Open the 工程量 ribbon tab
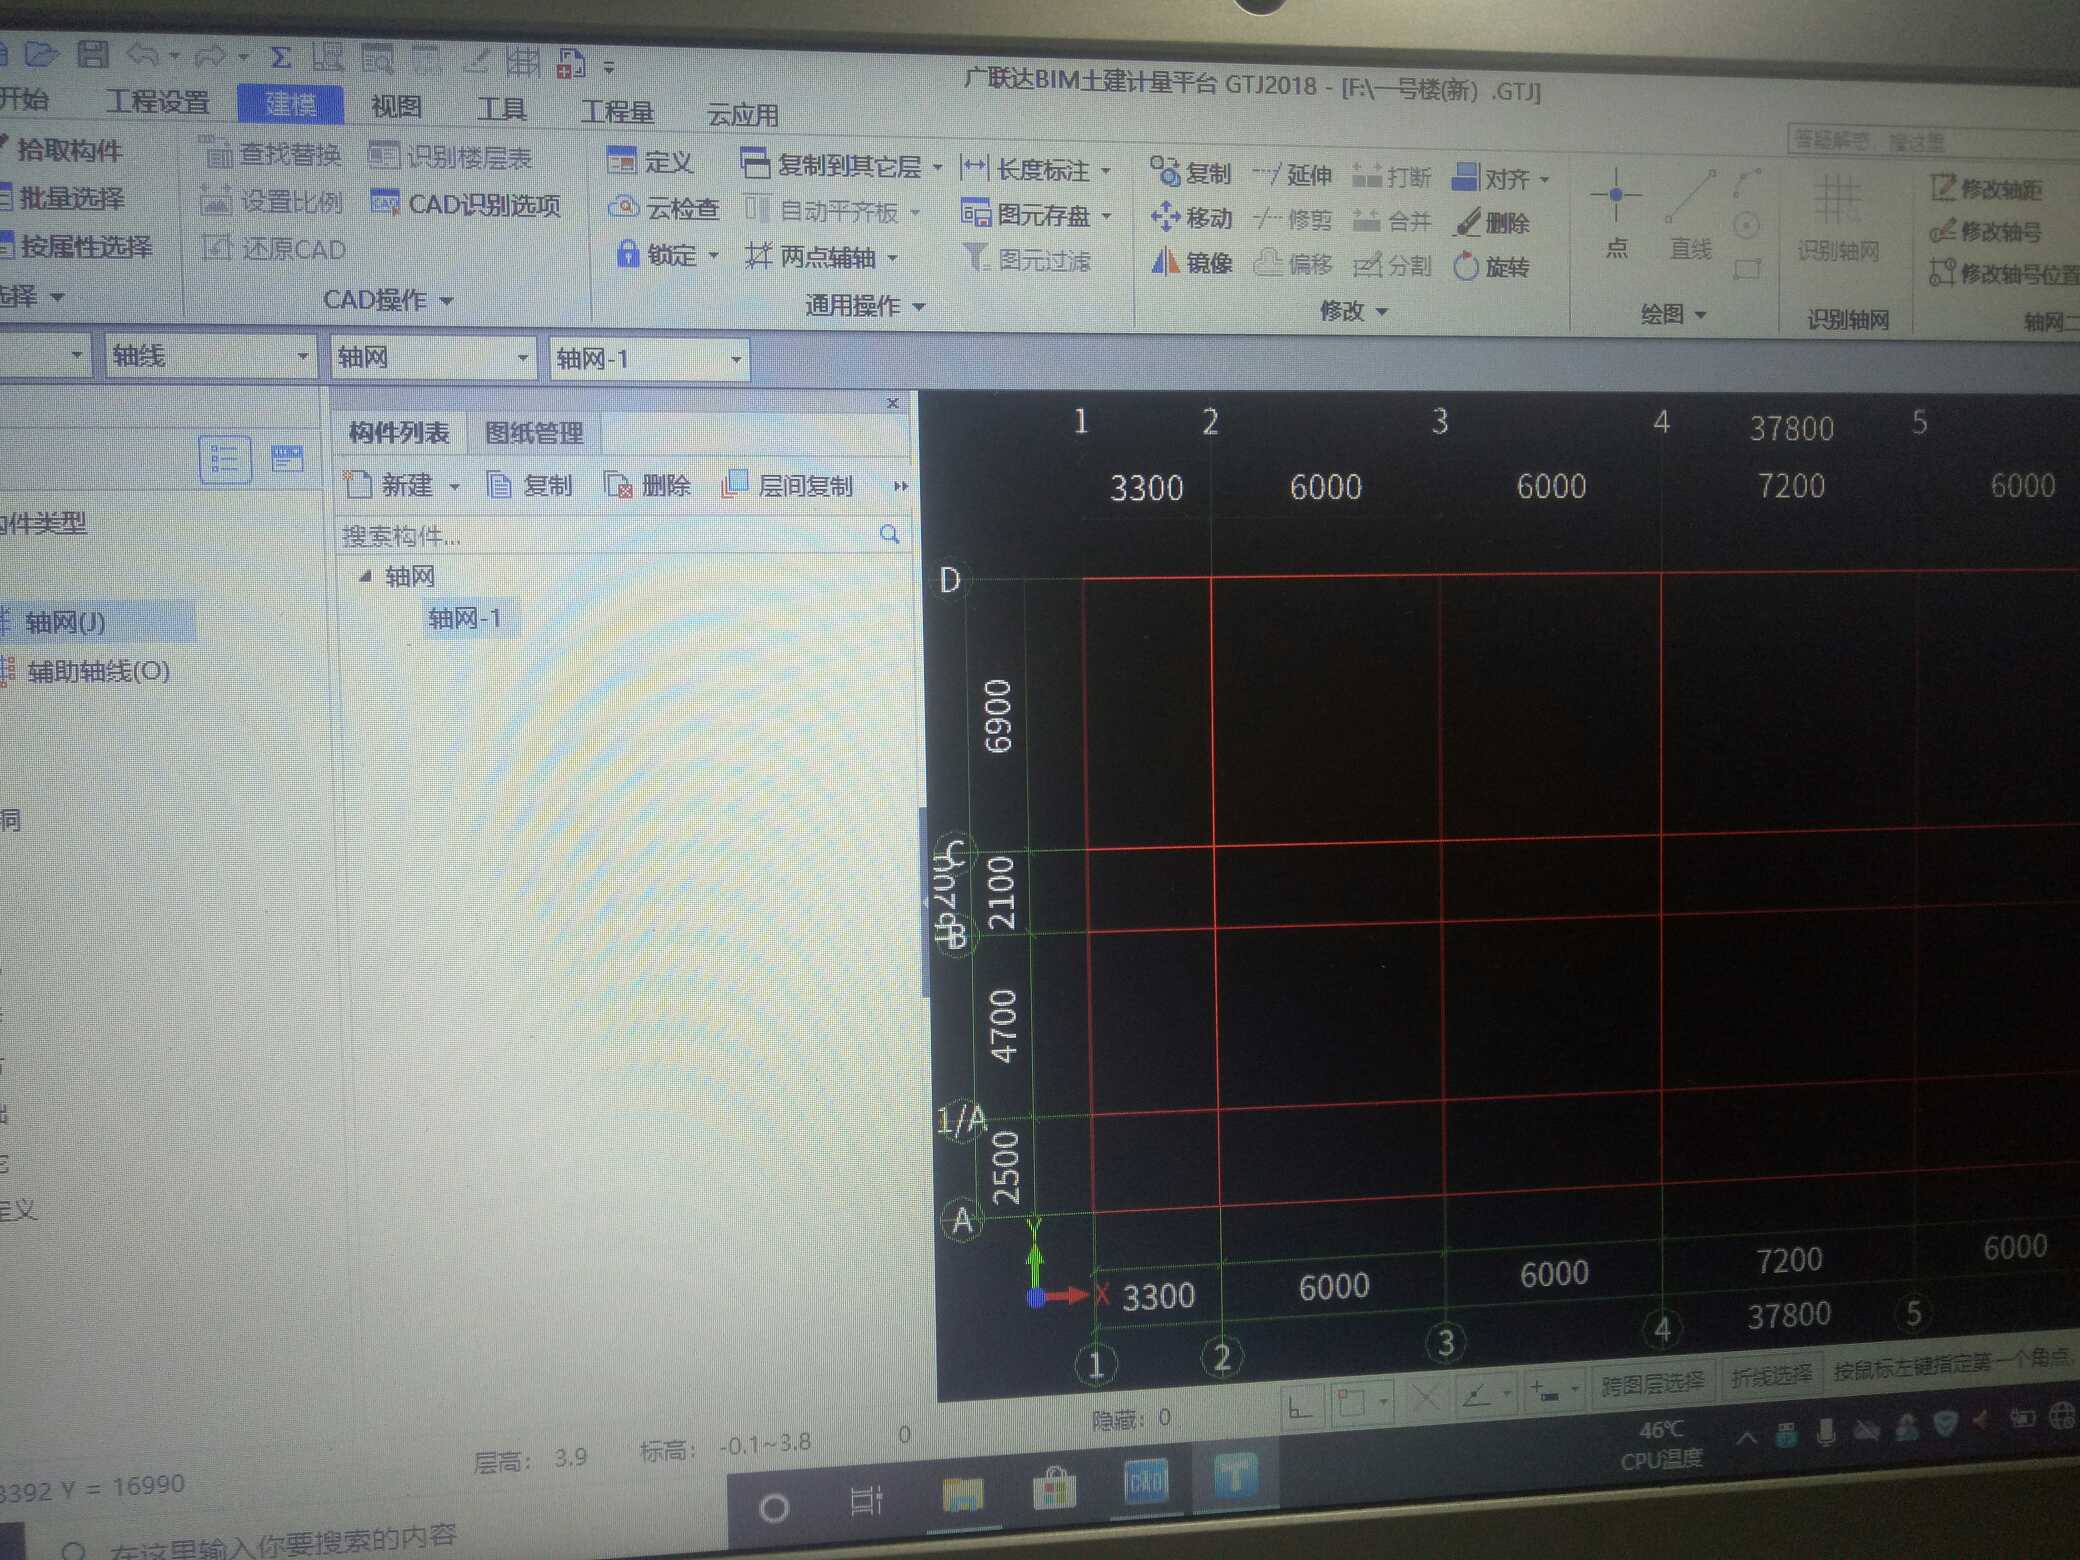This screenshot has width=2080, height=1560. pos(617,111)
